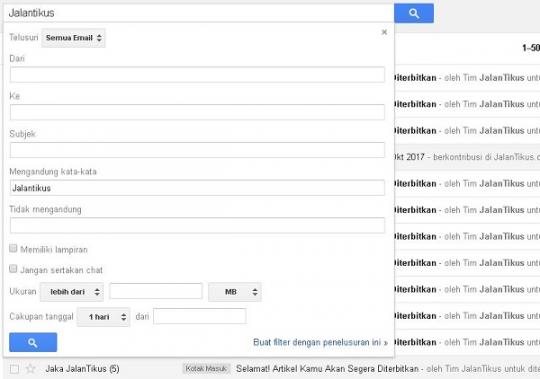Click inside the Subjek field
Screen dimensions: 540x379
197,150
